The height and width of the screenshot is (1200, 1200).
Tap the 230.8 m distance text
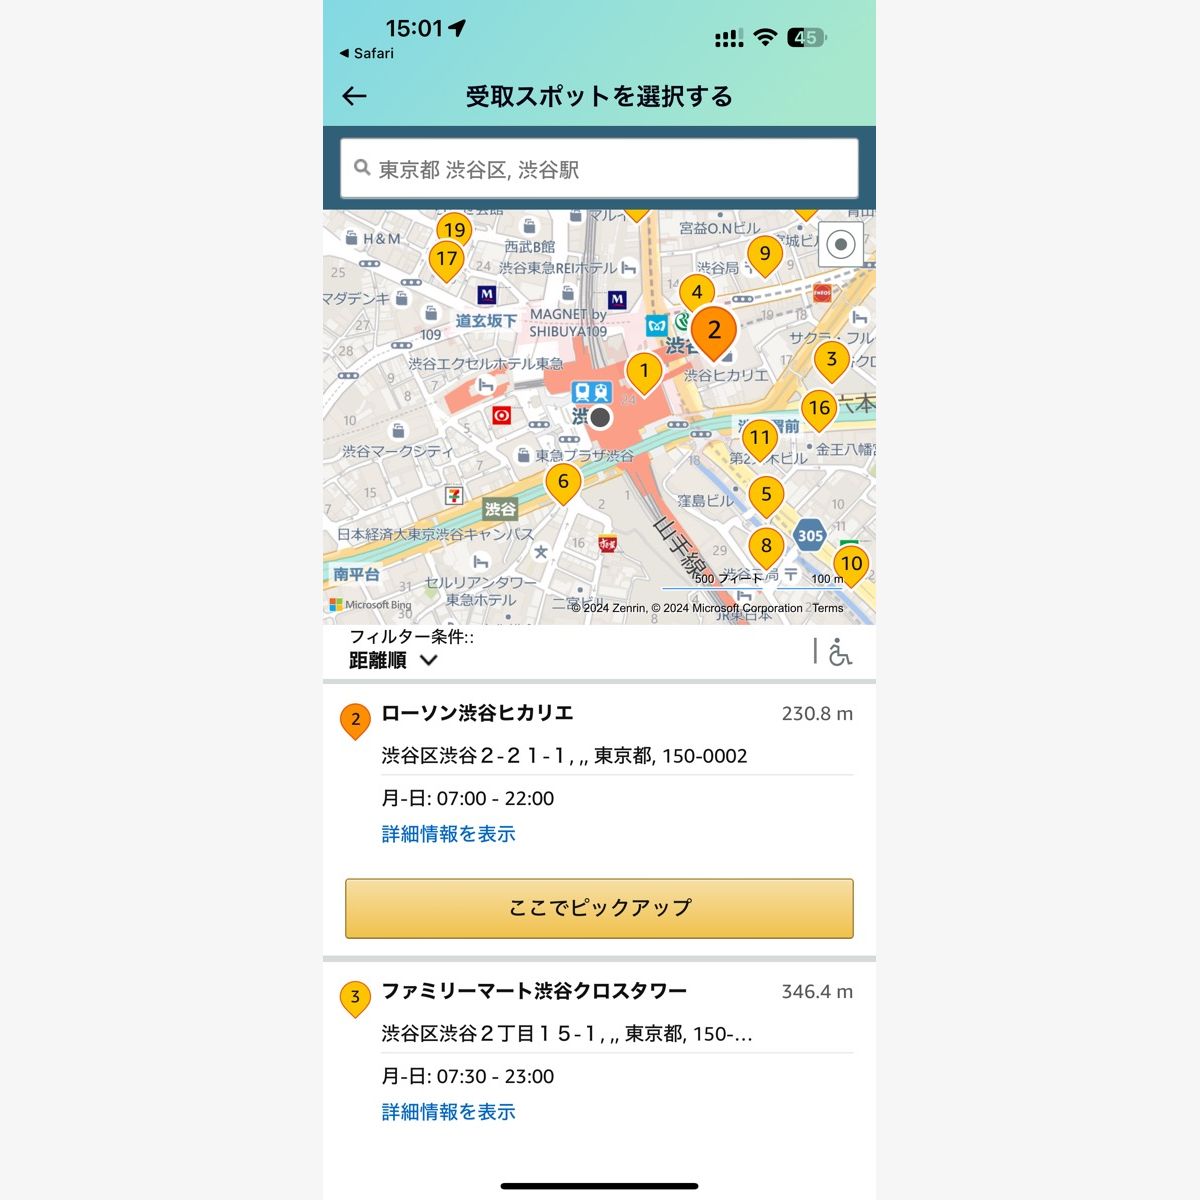tap(817, 714)
